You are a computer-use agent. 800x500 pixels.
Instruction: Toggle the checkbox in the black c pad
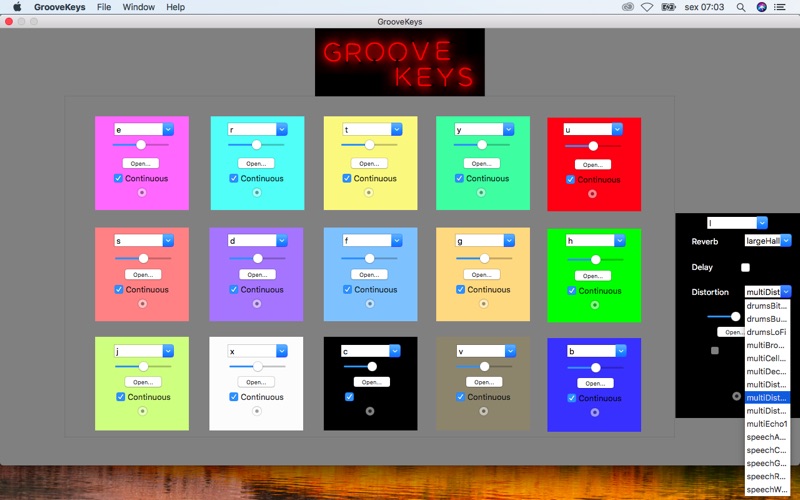tap(349, 396)
